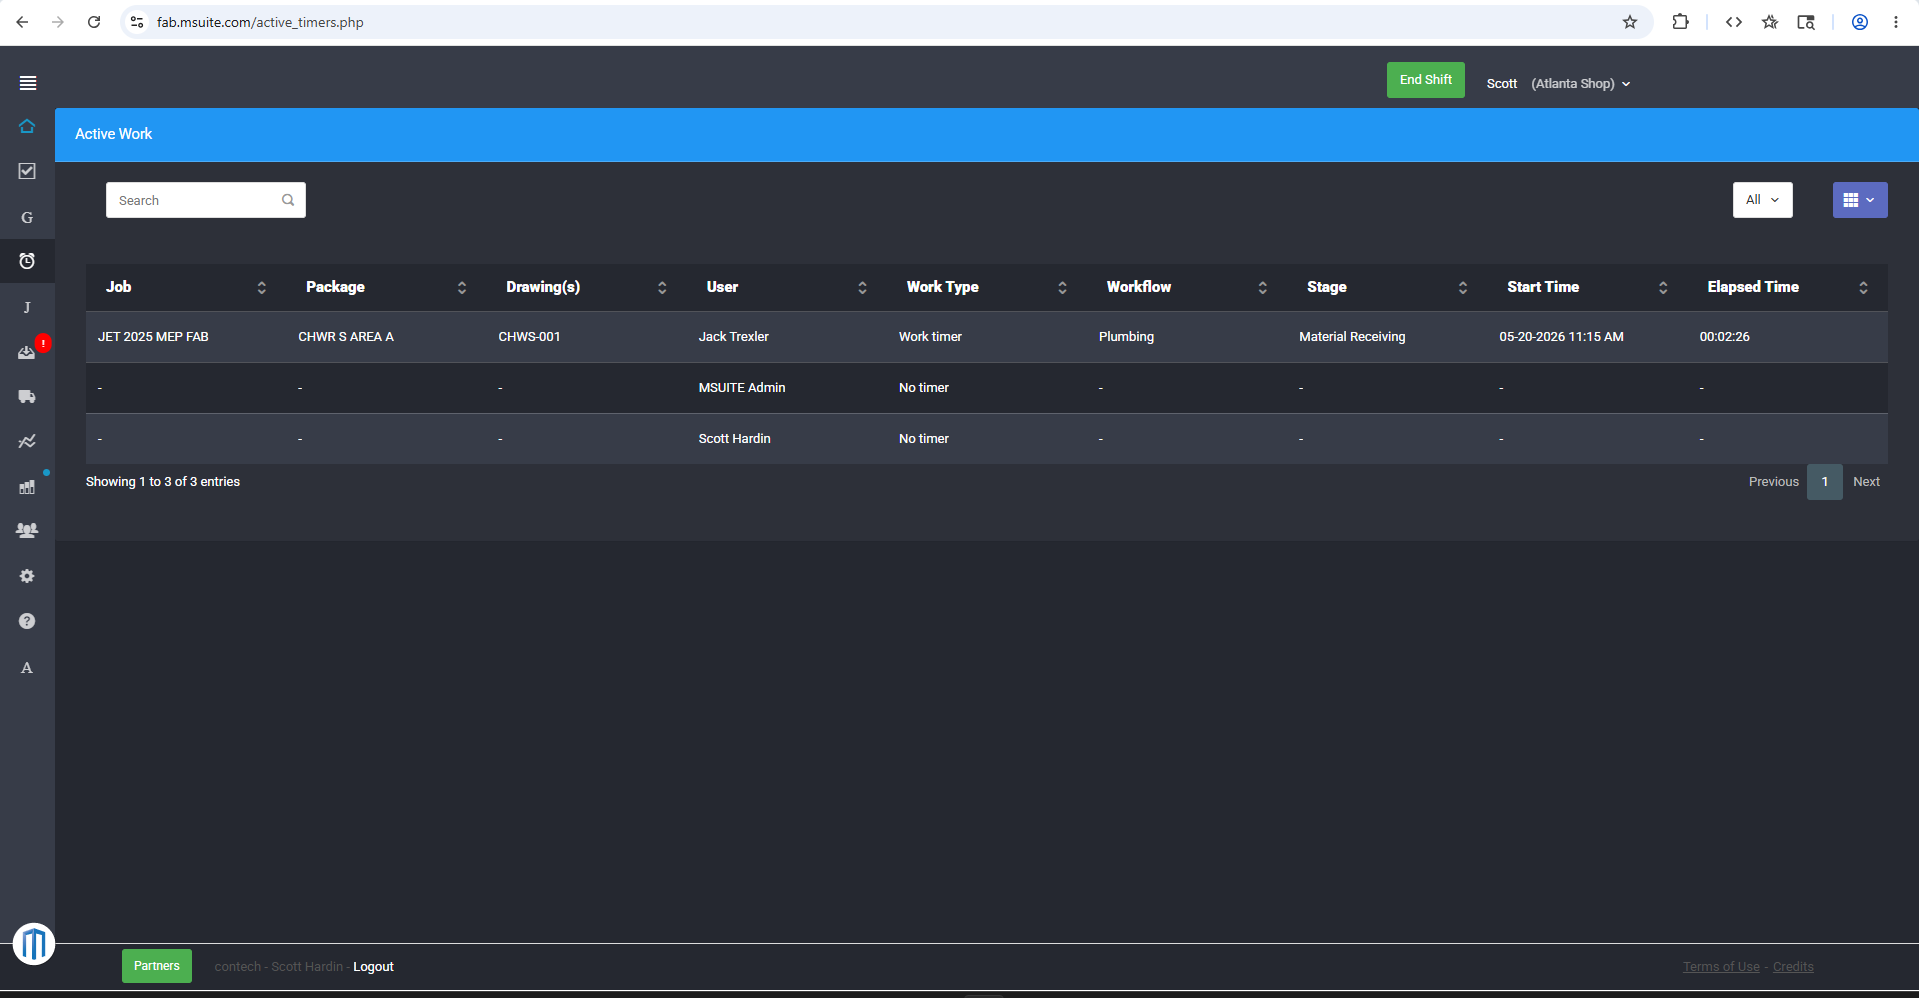Go to Previous page of entries
The image size is (1919, 998).
point(1773,482)
